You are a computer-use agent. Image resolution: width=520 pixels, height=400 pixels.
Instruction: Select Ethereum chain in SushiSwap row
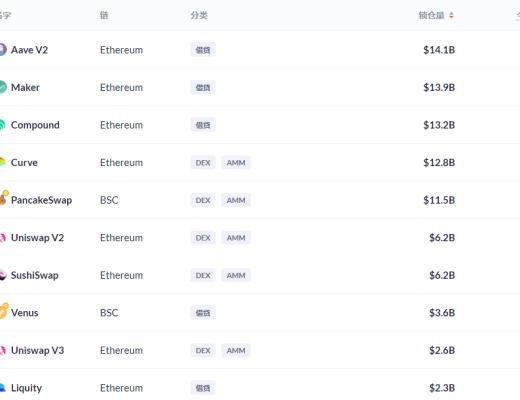tap(121, 275)
